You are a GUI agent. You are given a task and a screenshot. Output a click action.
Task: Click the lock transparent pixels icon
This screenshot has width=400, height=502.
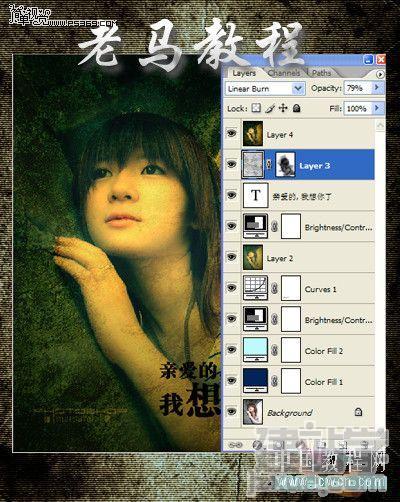click(256, 108)
